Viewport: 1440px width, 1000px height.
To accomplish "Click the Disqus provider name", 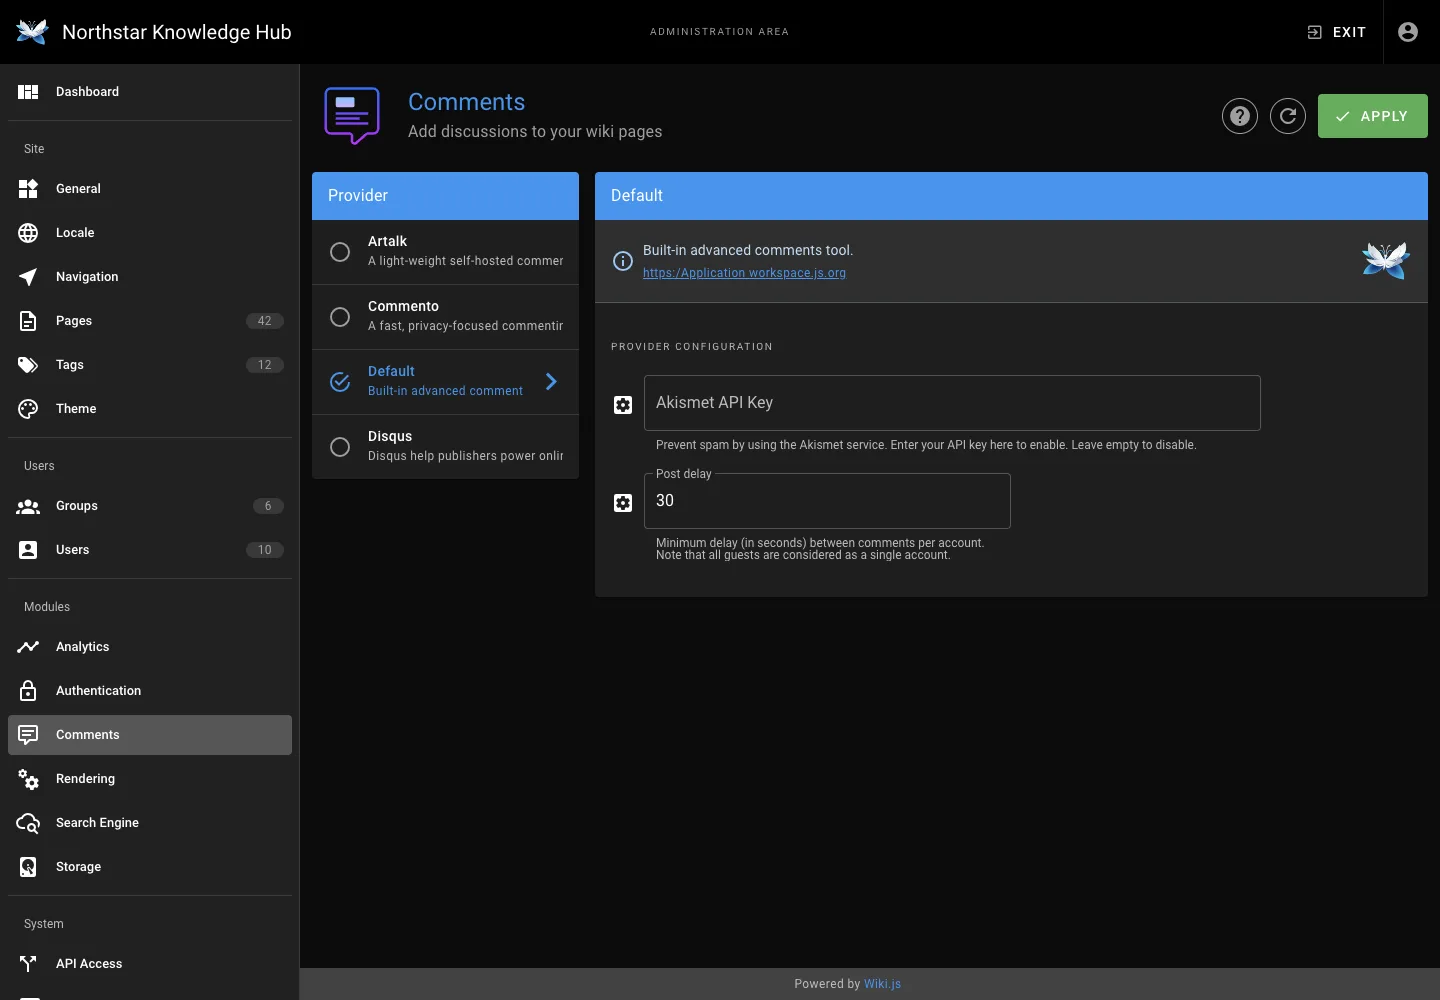I will click(x=390, y=436).
